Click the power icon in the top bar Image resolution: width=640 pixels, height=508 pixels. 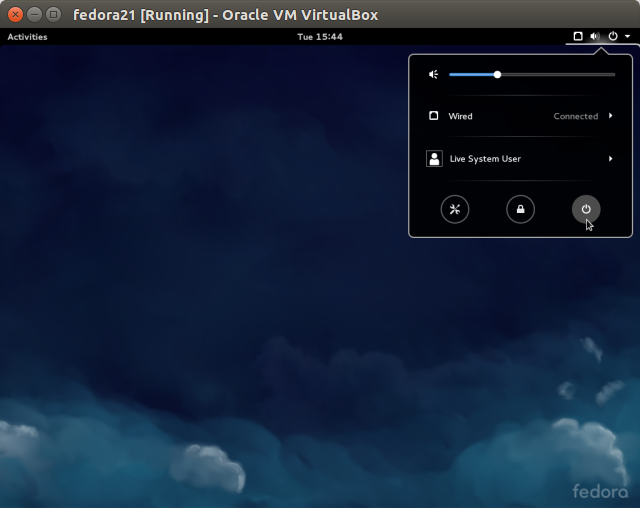(x=613, y=36)
